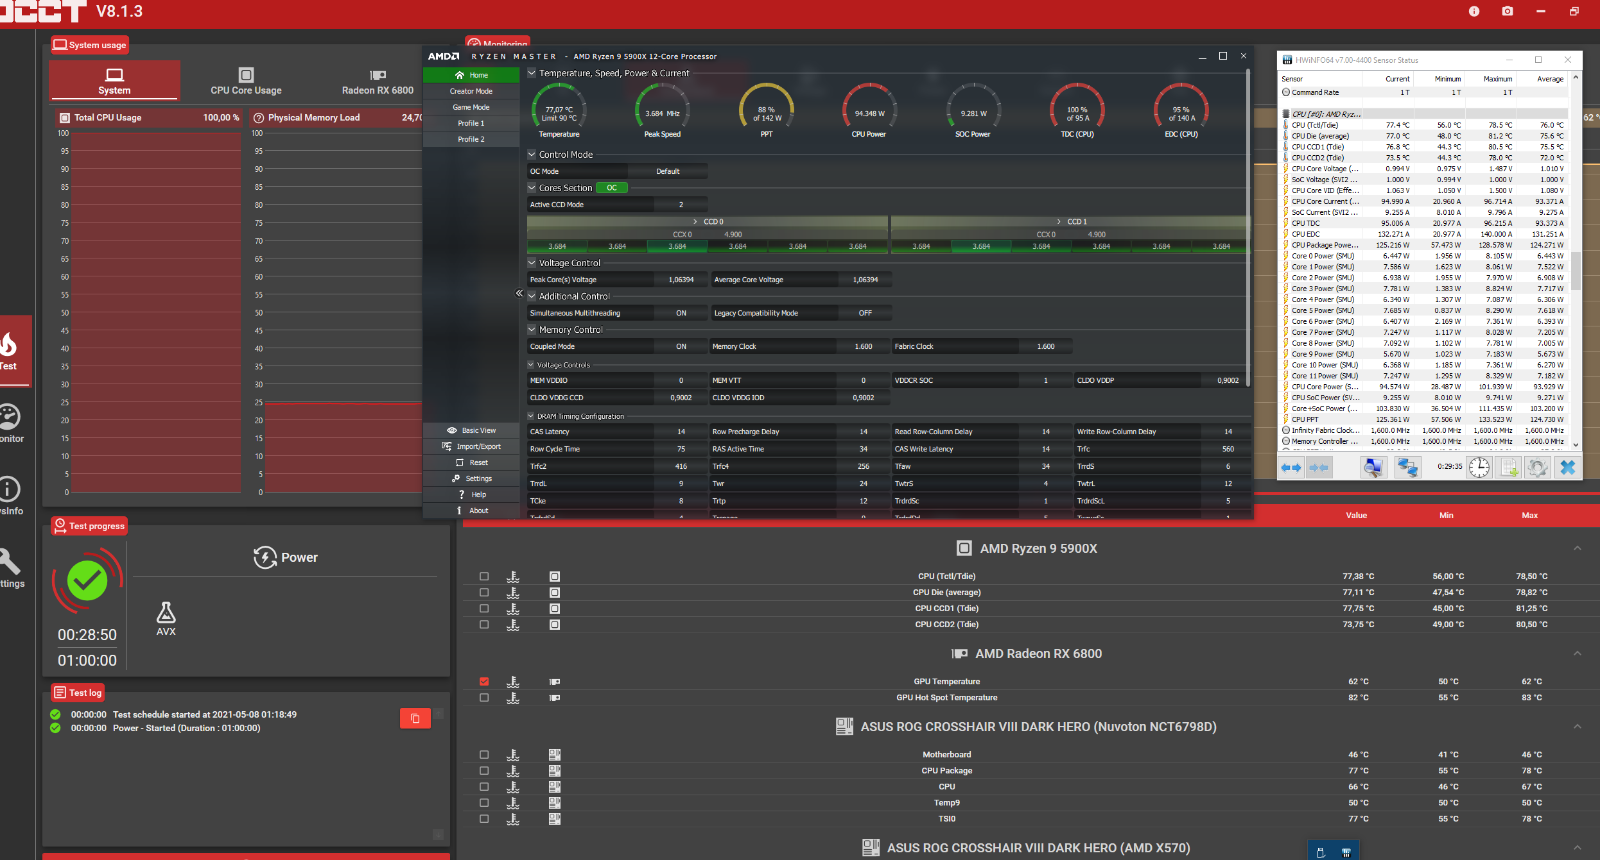Click chip icon in CPU CCD1 row
Screen dimensions: 1600x860
[555, 608]
